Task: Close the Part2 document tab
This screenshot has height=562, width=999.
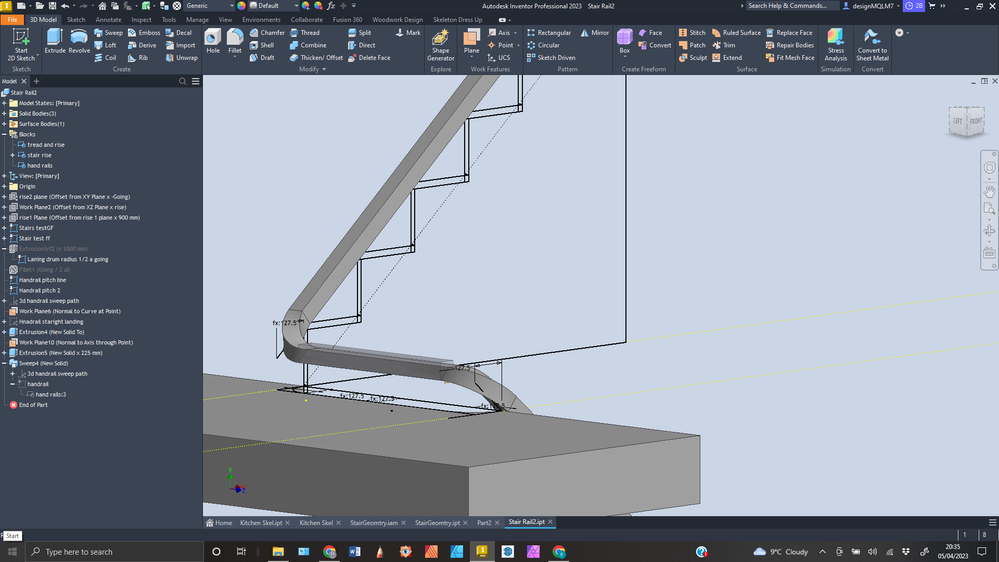Action: point(497,522)
